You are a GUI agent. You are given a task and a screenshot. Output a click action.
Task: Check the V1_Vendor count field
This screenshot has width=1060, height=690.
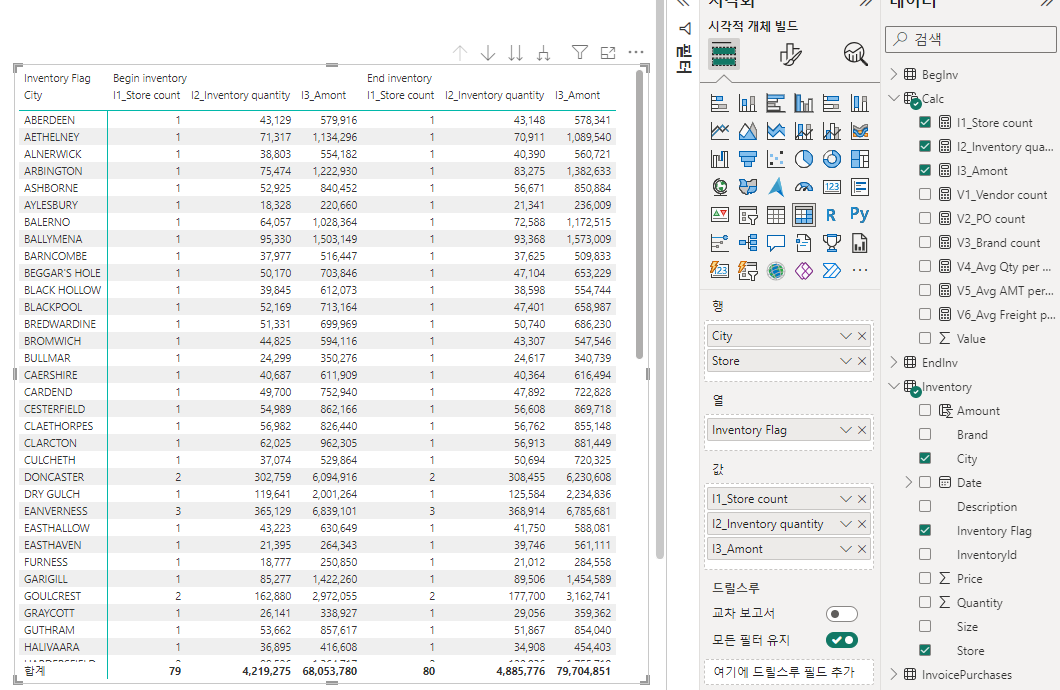tap(925, 194)
